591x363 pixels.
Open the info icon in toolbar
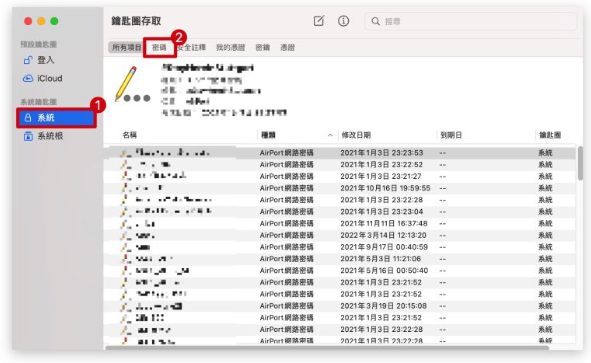(x=343, y=21)
